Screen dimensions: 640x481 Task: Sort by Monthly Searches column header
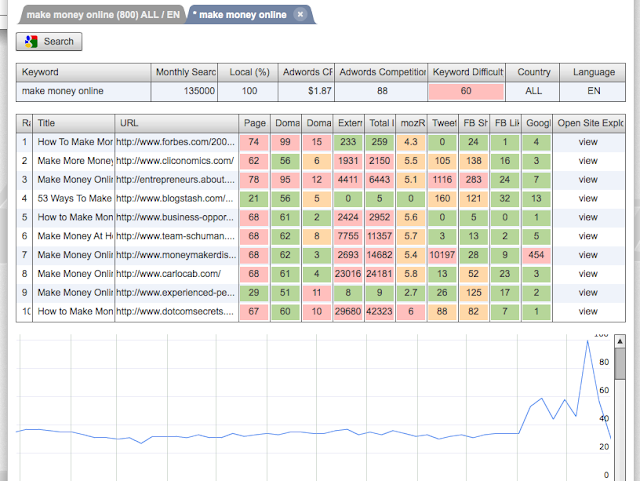pyautogui.click(x=185, y=73)
